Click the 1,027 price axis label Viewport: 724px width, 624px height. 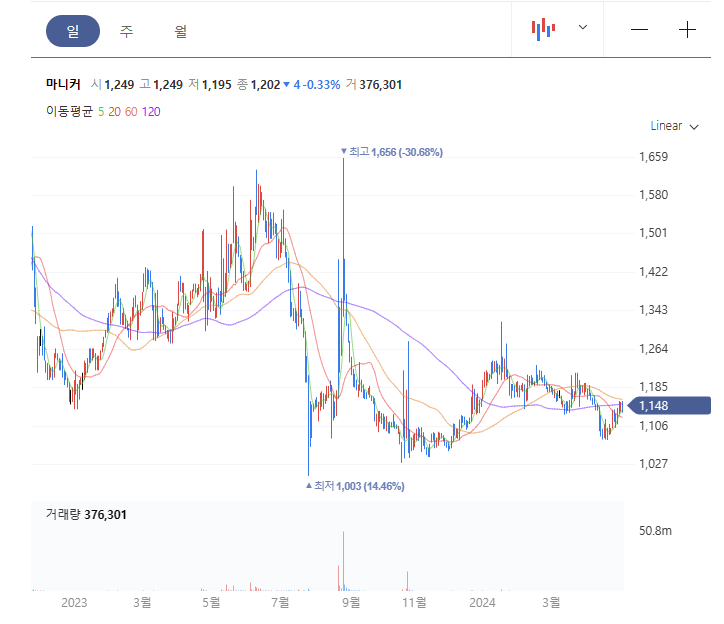(653, 464)
